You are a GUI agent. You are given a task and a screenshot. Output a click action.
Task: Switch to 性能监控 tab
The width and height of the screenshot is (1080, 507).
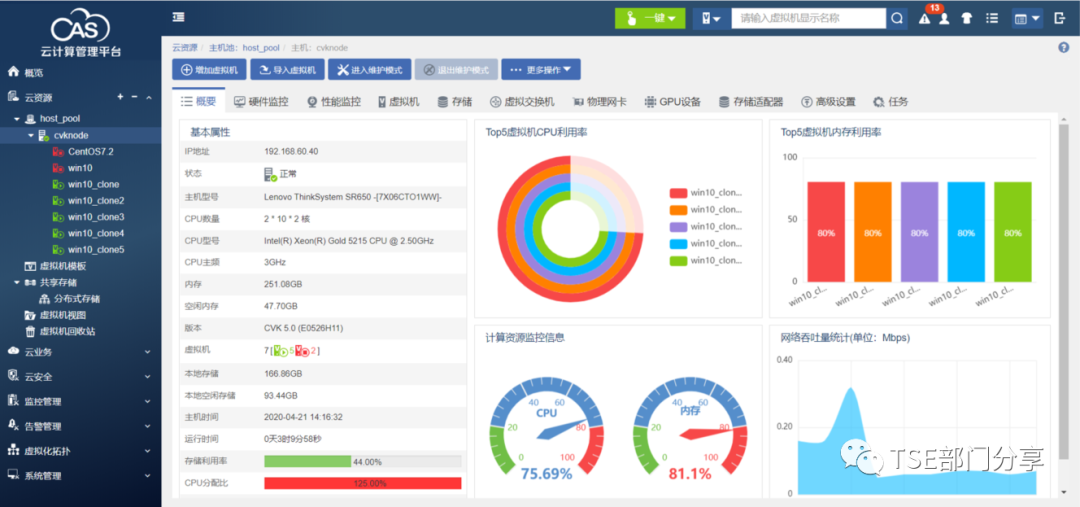tap(334, 102)
